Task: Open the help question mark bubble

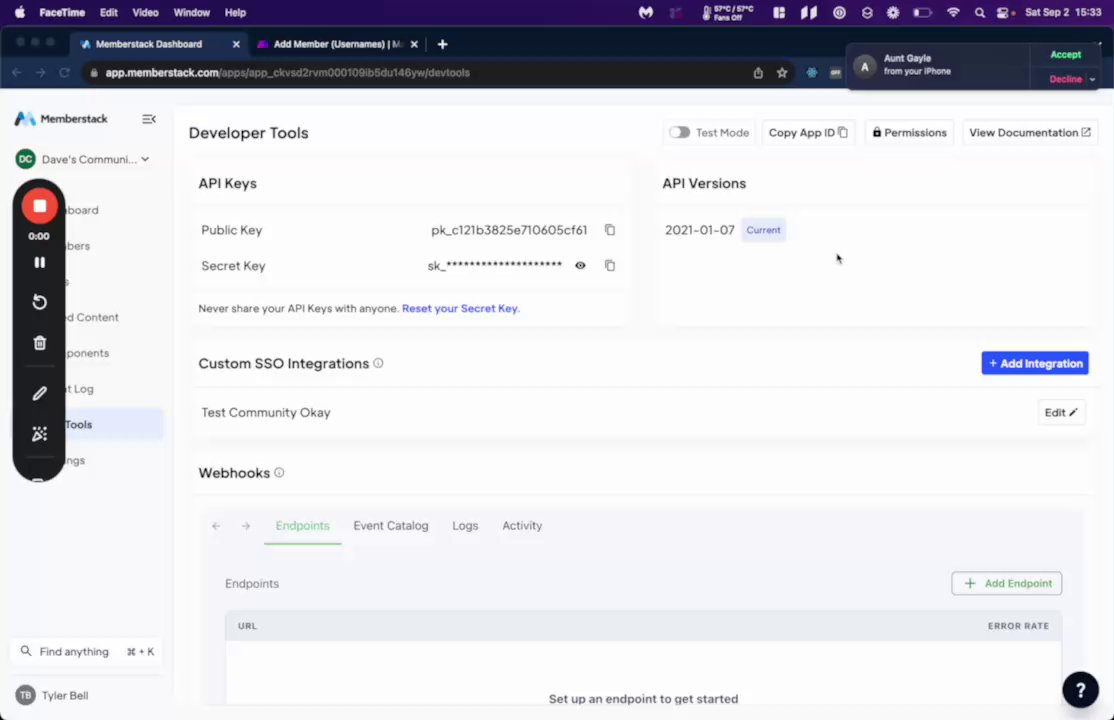Action: (1081, 689)
